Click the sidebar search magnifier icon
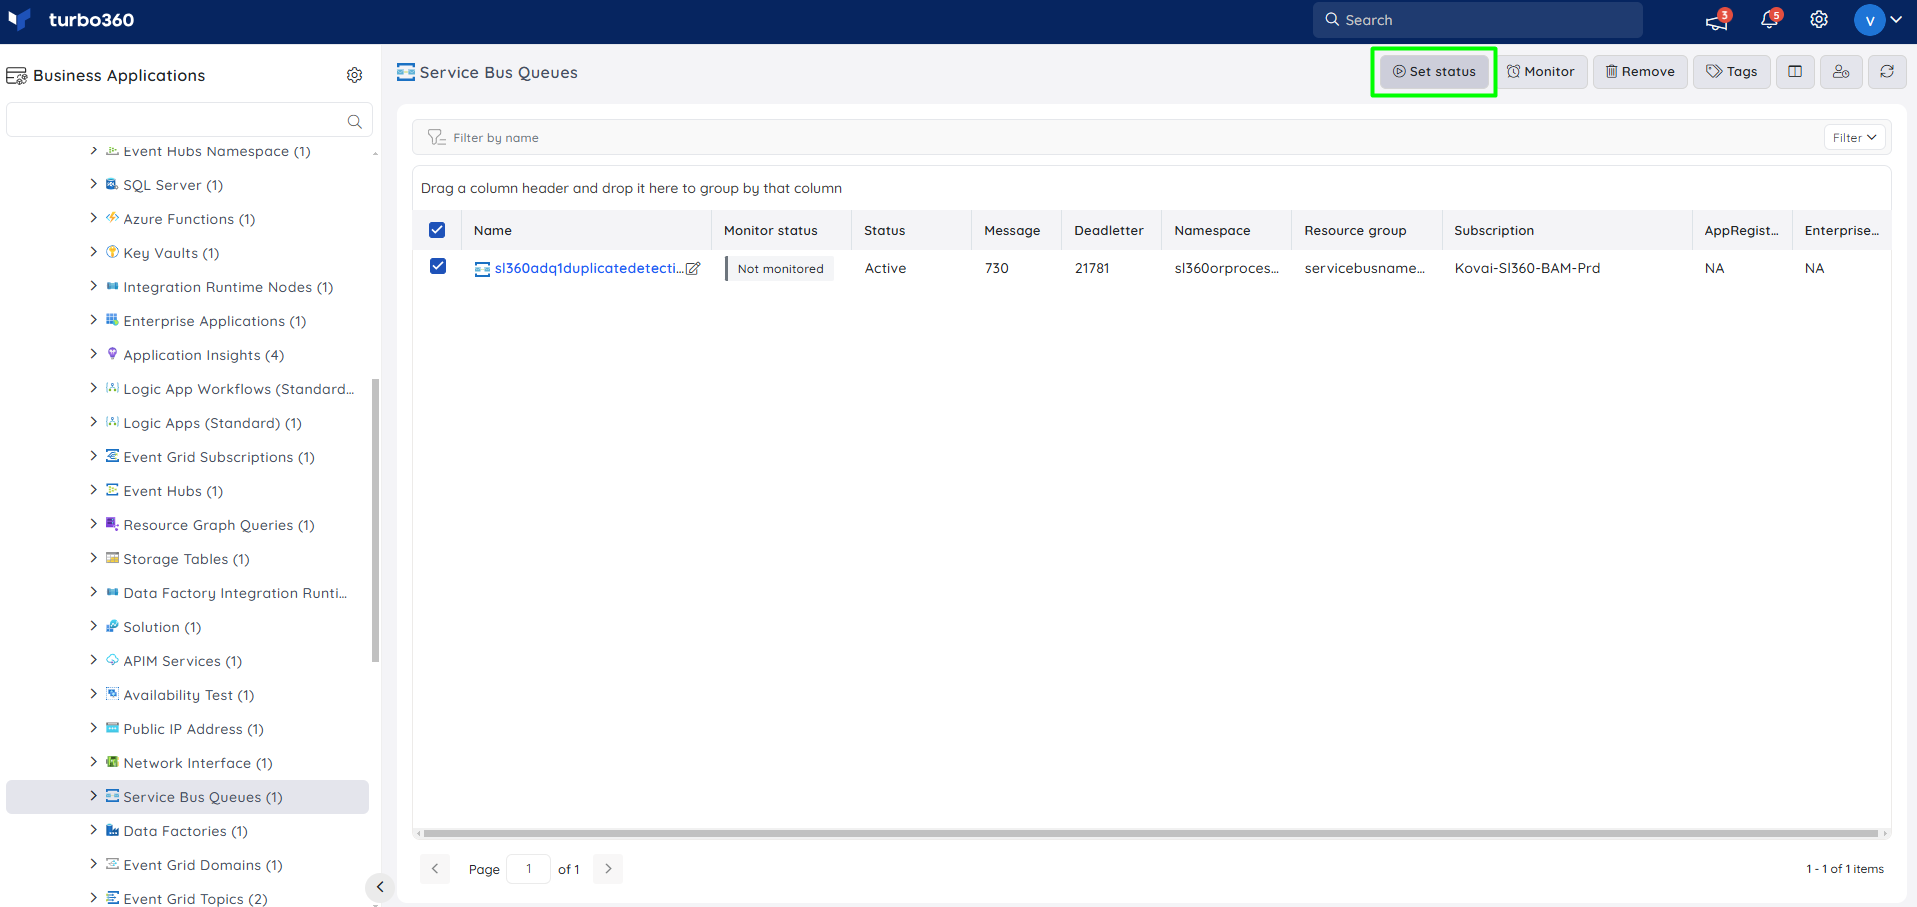The image size is (1917, 907). (354, 121)
